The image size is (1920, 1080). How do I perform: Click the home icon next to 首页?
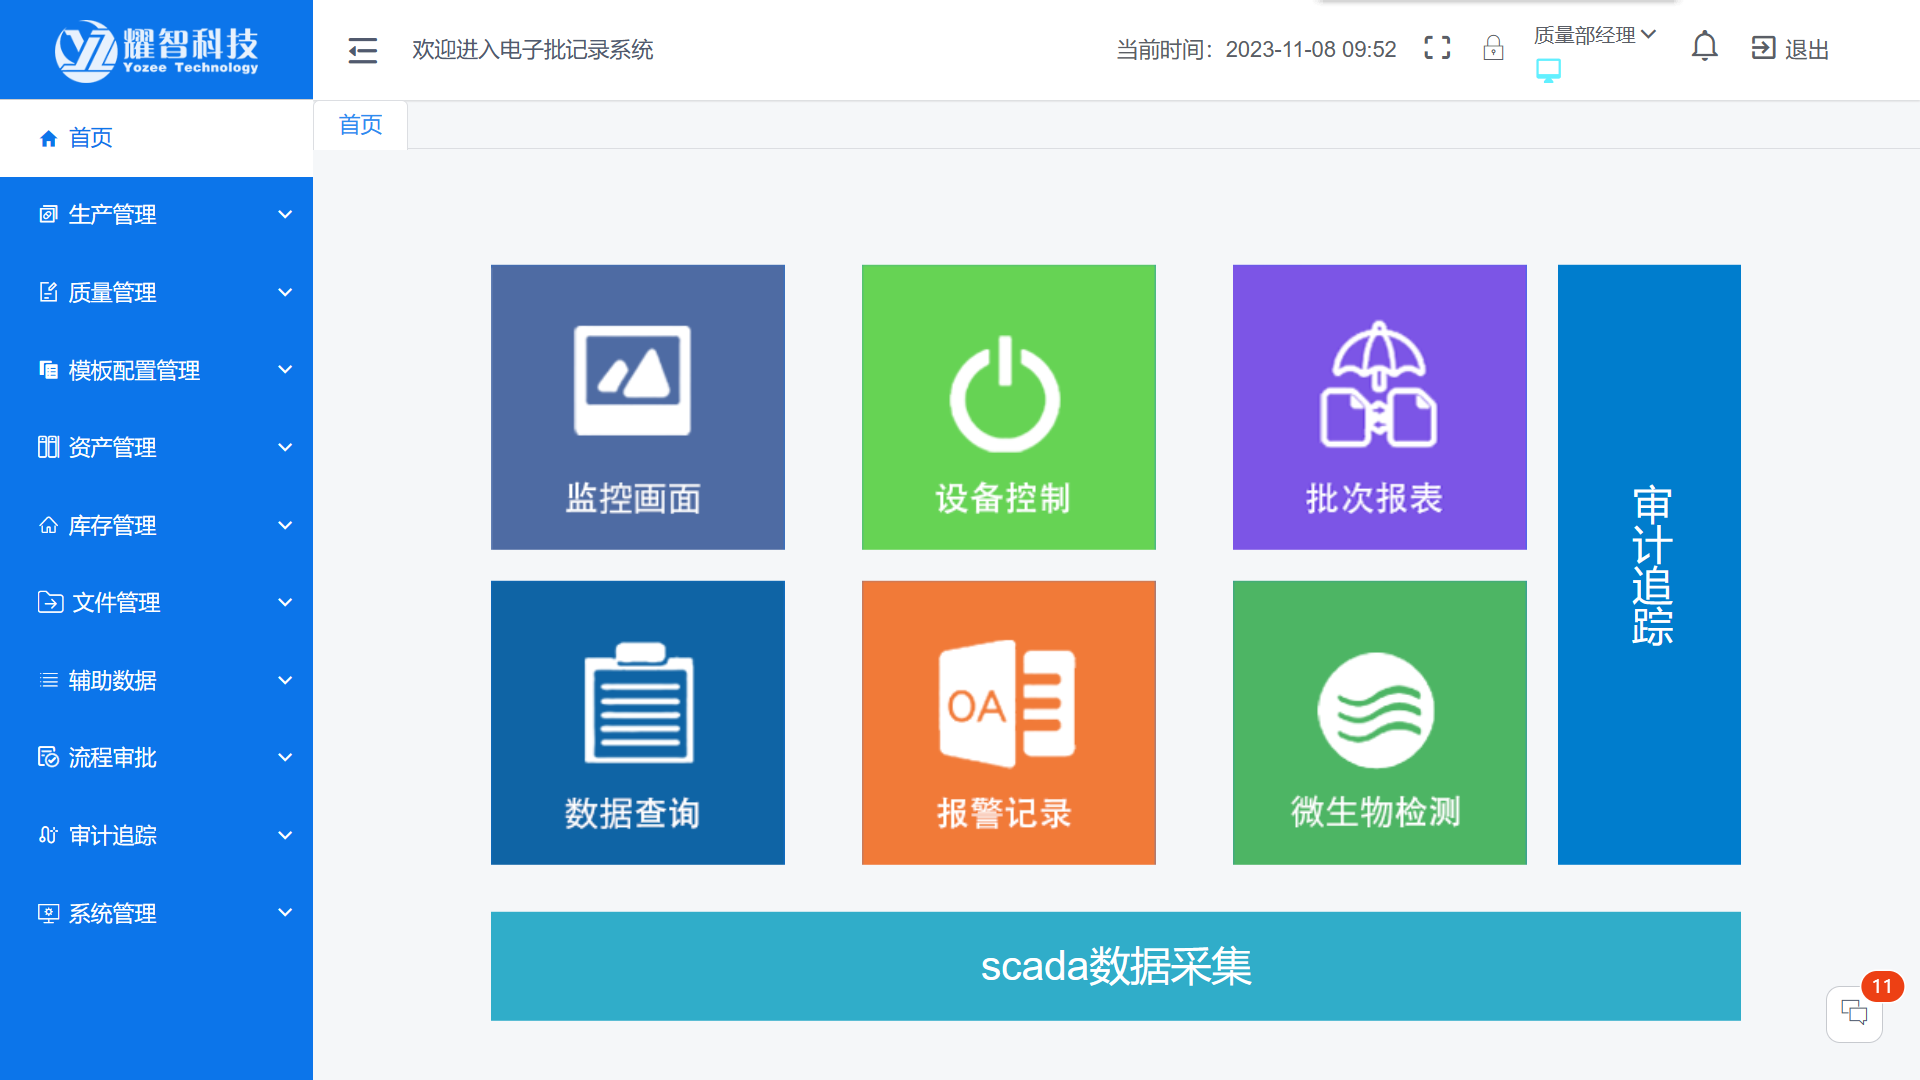point(47,138)
